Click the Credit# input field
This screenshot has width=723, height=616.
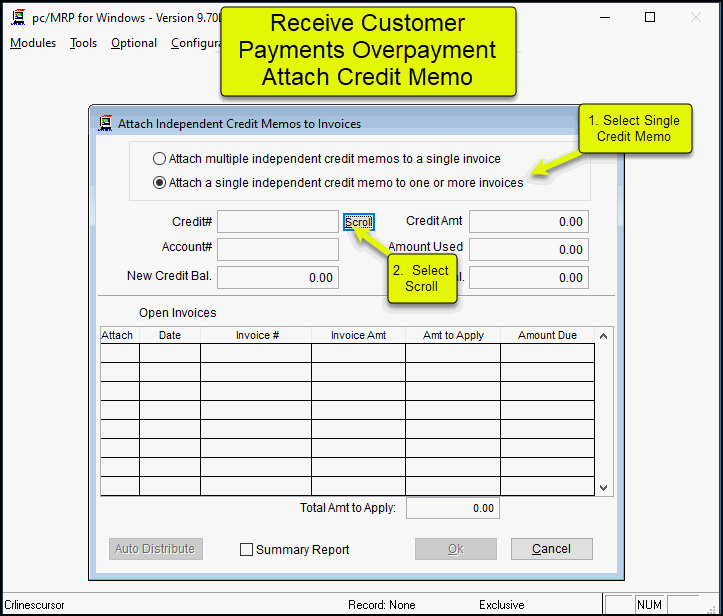278,221
